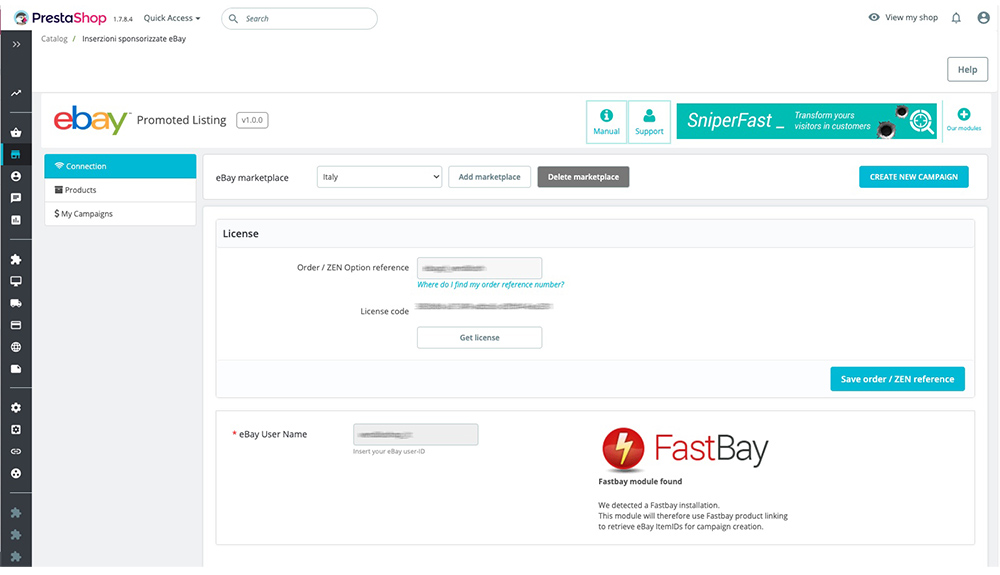Open Shipping truck icon in sidebar
The height and width of the screenshot is (575, 1000).
(16, 303)
